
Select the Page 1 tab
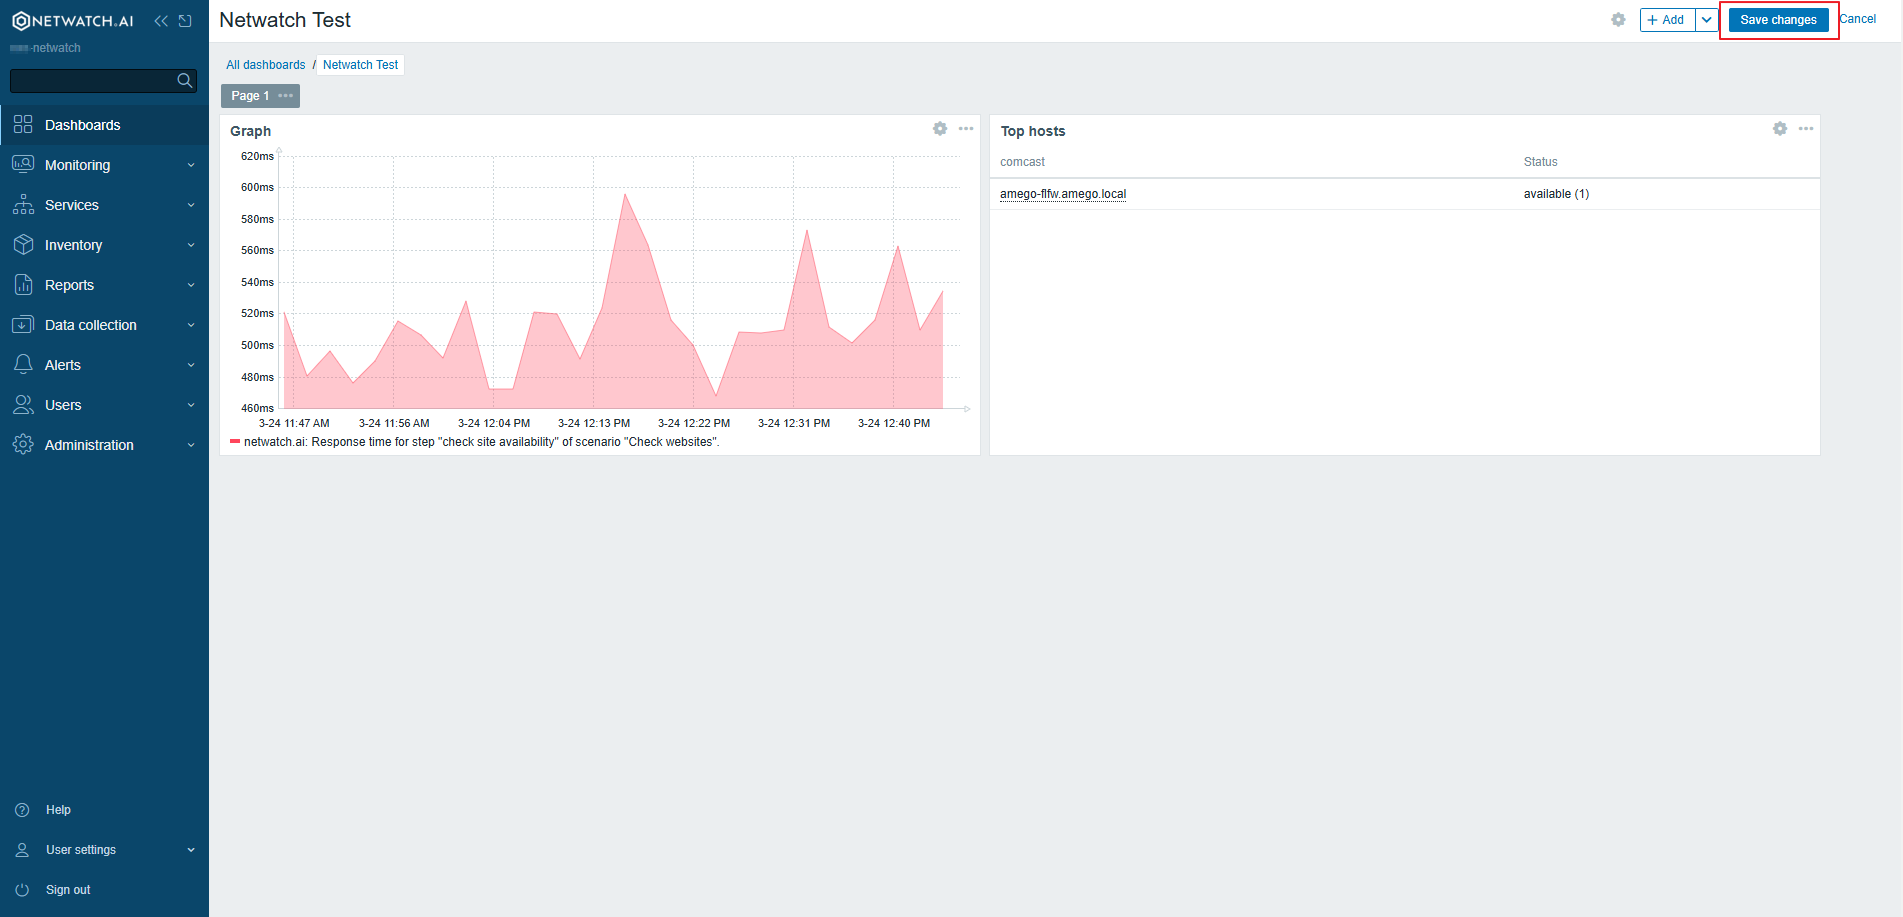click(x=250, y=96)
